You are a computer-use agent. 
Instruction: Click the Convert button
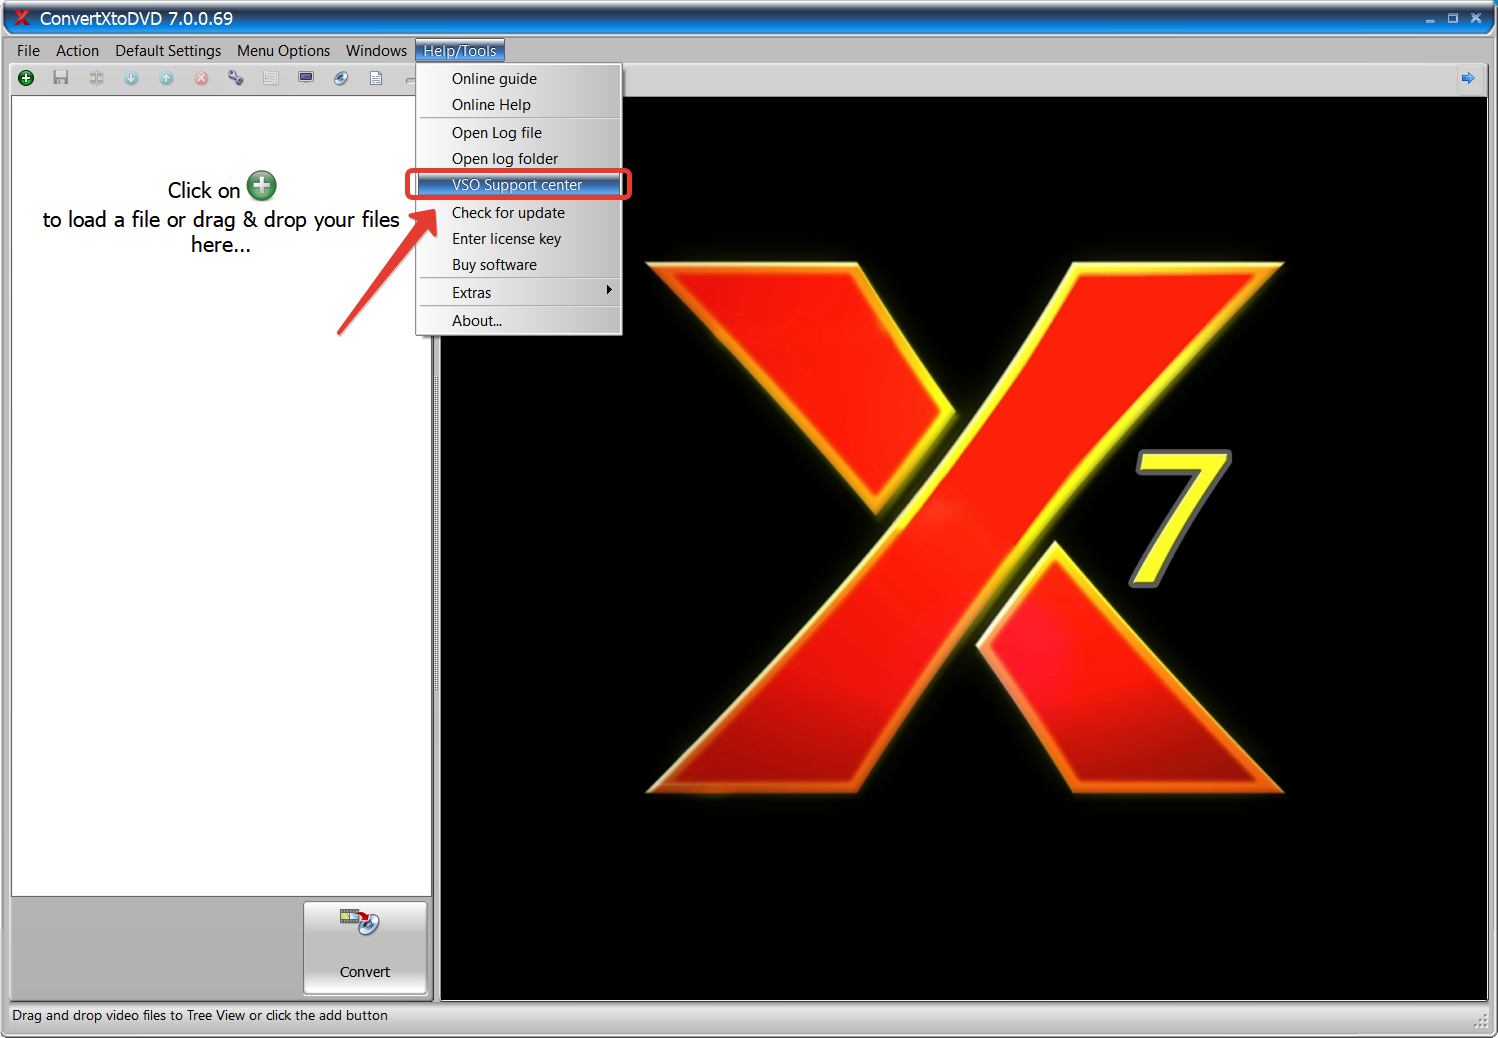point(365,948)
